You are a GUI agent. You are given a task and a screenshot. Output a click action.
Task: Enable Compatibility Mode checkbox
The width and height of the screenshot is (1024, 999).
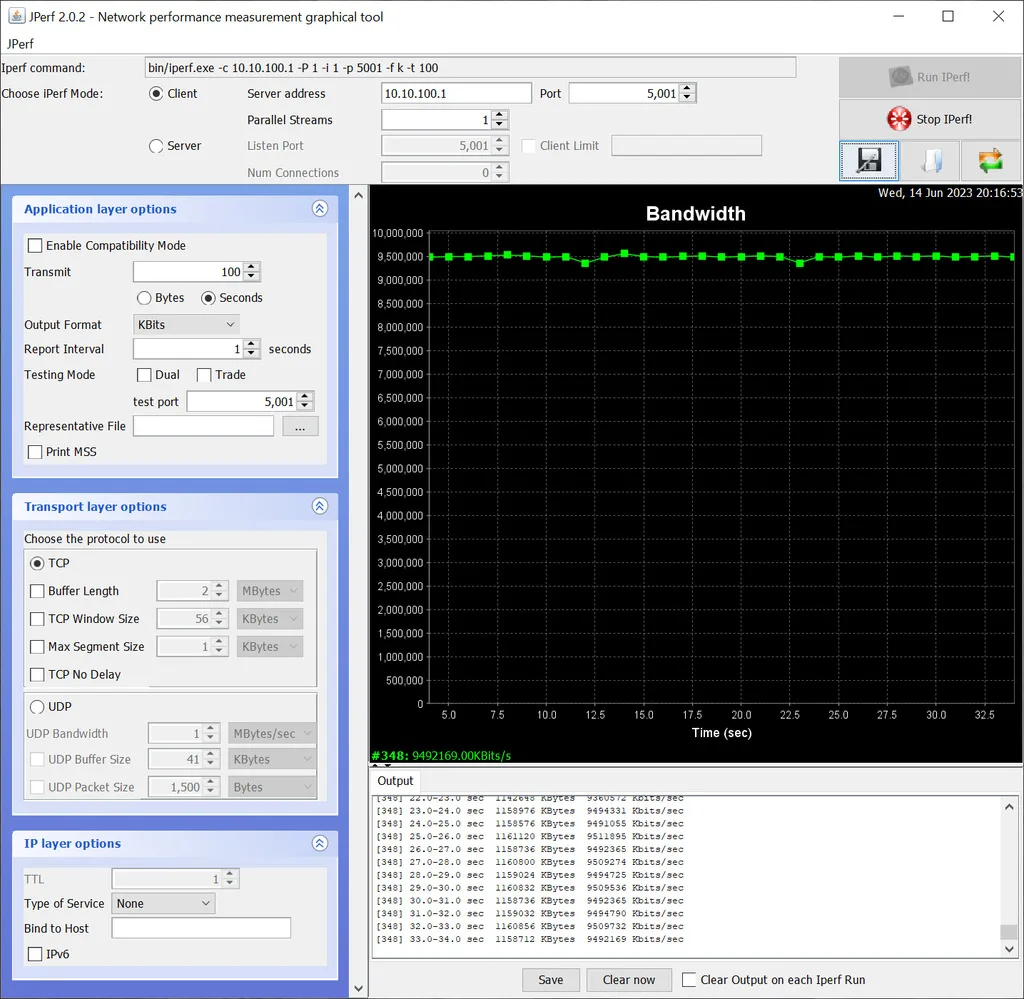(35, 246)
